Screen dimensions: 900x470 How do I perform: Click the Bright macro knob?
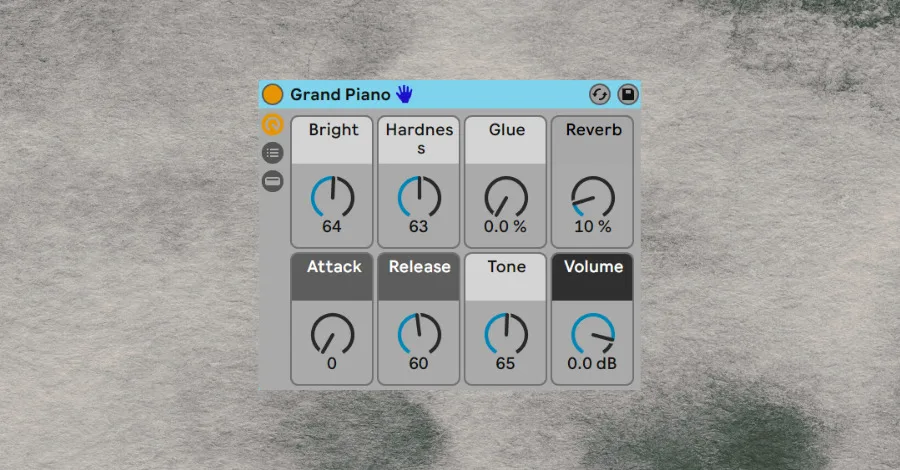332,197
